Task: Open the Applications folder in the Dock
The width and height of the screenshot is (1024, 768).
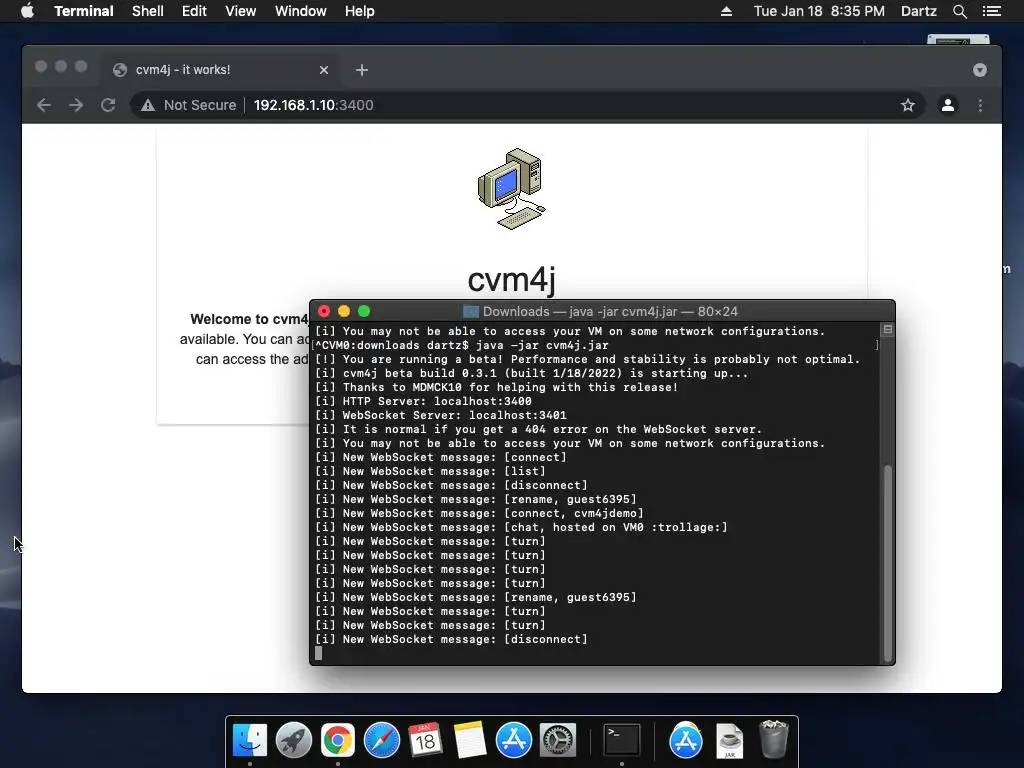Action: [x=686, y=740]
